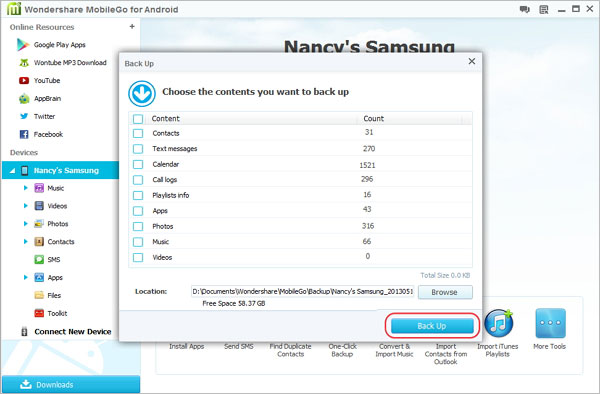Click the Online Resources heading
This screenshot has width=600, height=394.
tap(42, 27)
